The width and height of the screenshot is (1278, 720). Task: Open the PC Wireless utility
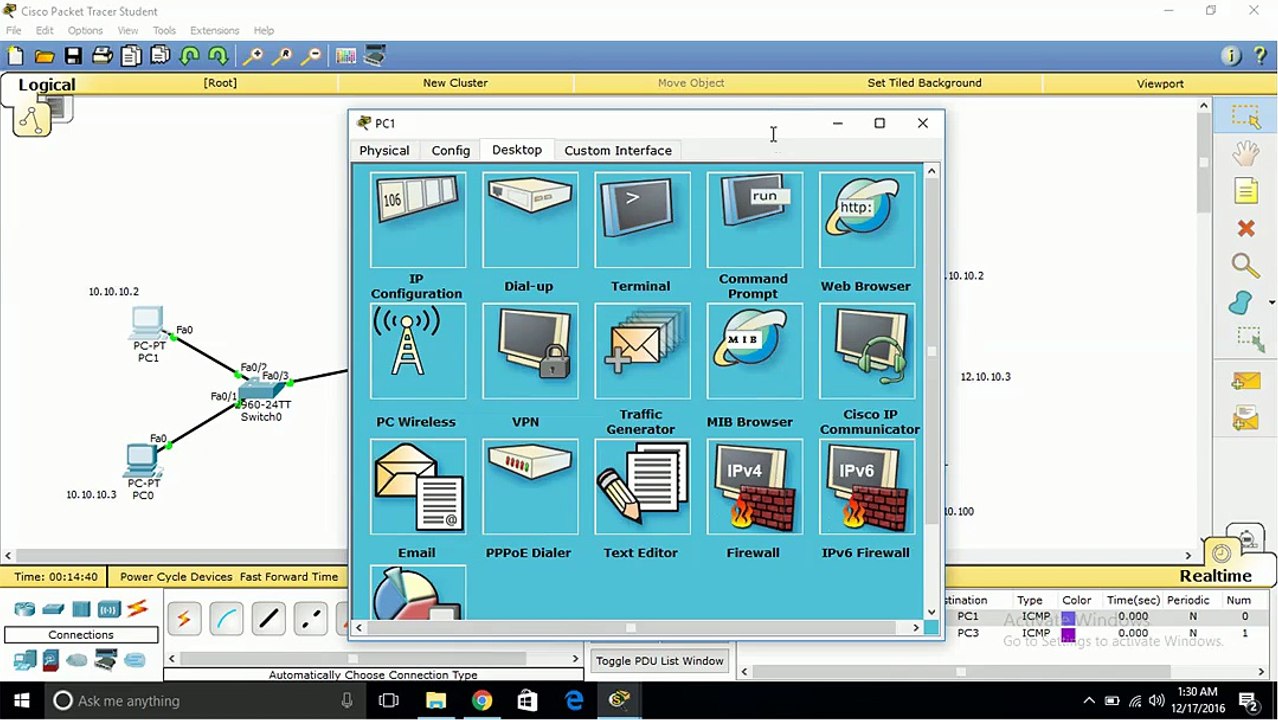tap(417, 352)
